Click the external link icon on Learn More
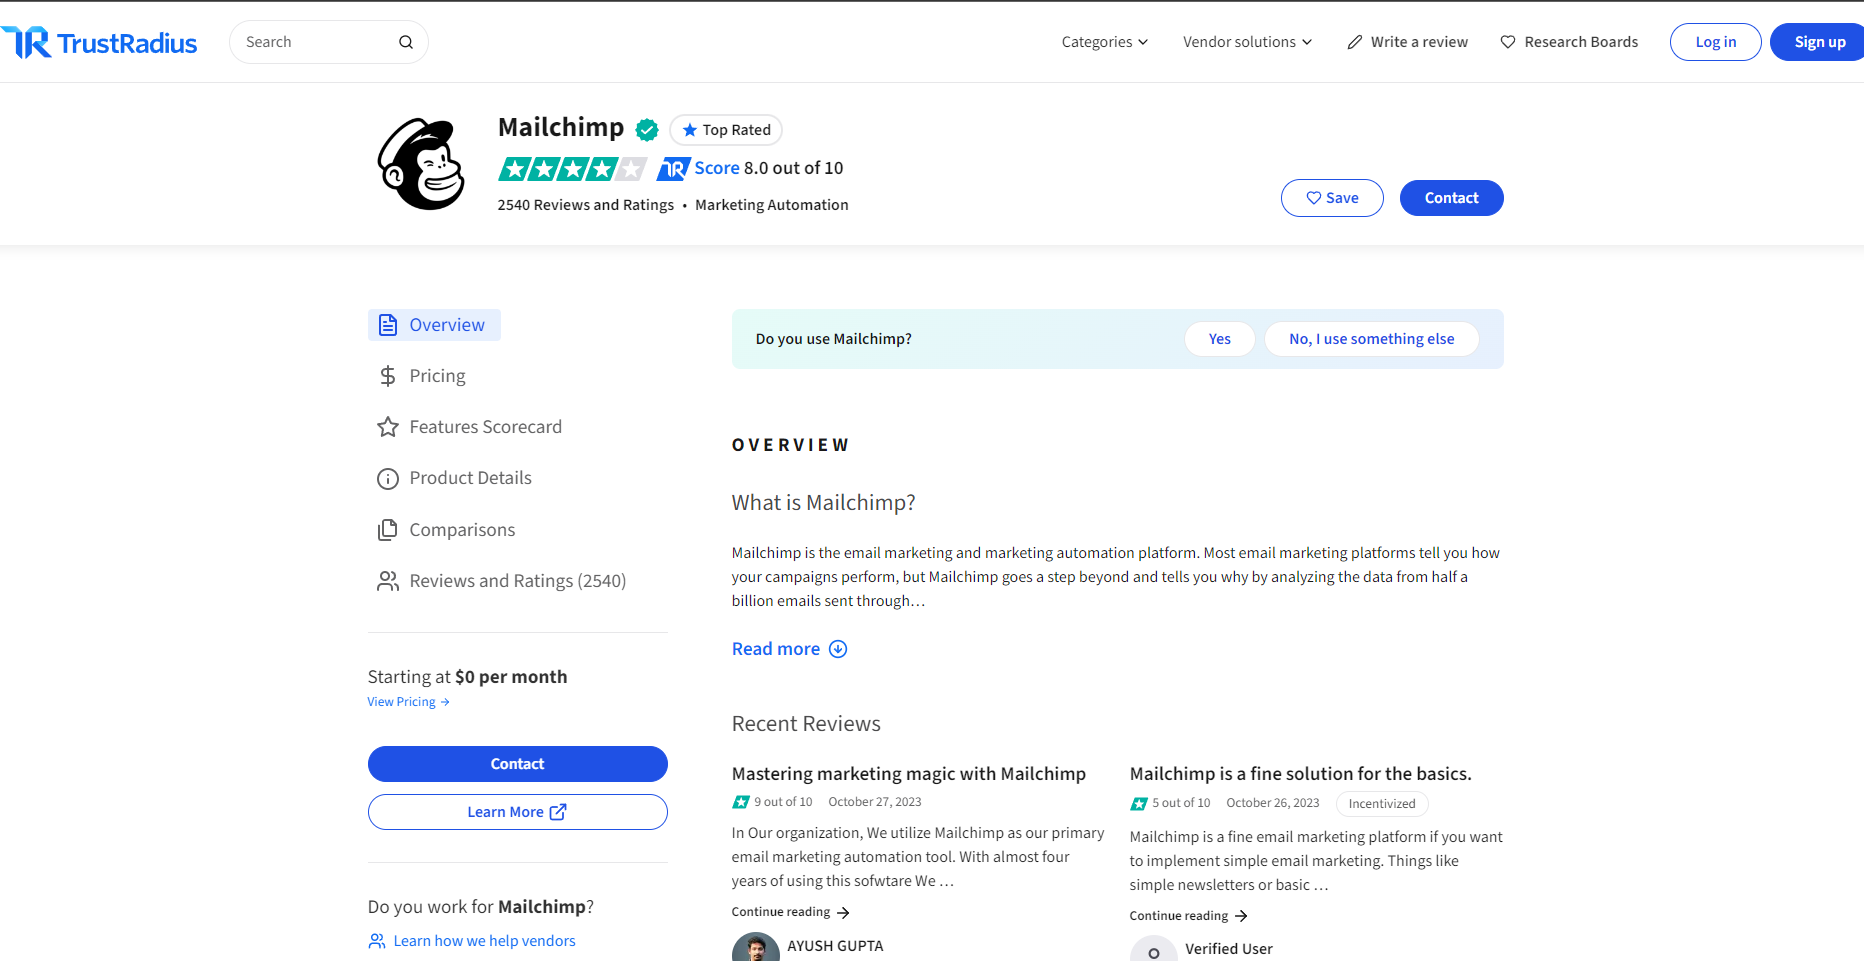 pyautogui.click(x=558, y=812)
